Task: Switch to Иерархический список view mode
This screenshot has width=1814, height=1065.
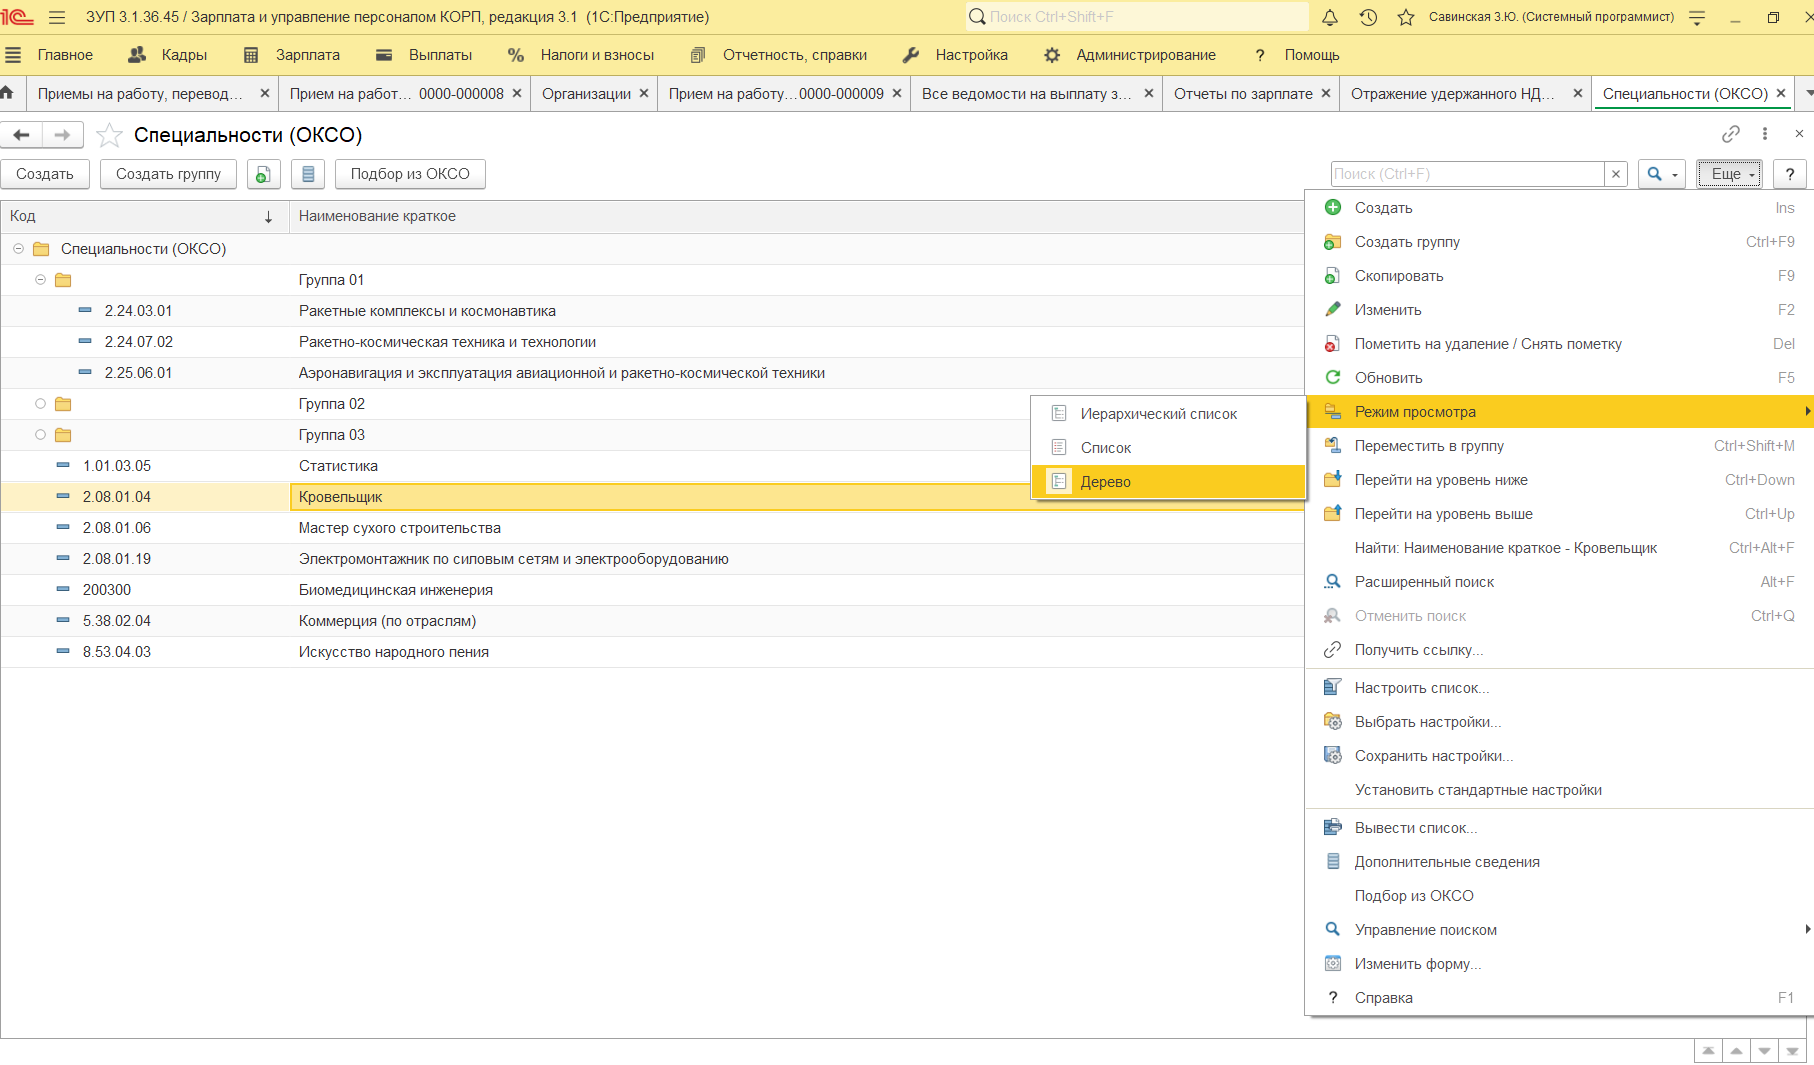Action: 1158,414
